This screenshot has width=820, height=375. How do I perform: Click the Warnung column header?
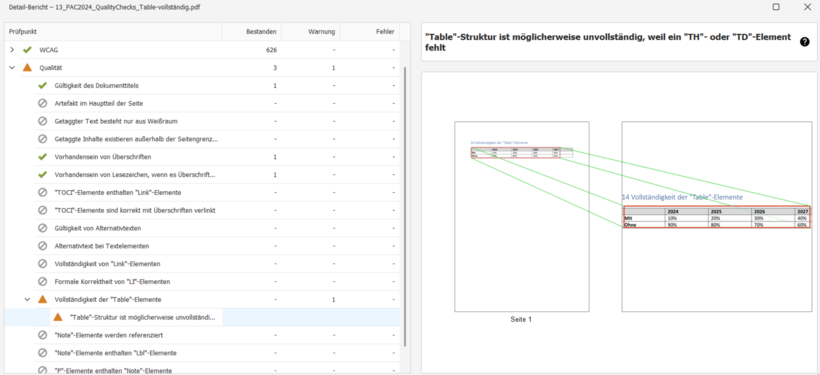[x=311, y=31]
